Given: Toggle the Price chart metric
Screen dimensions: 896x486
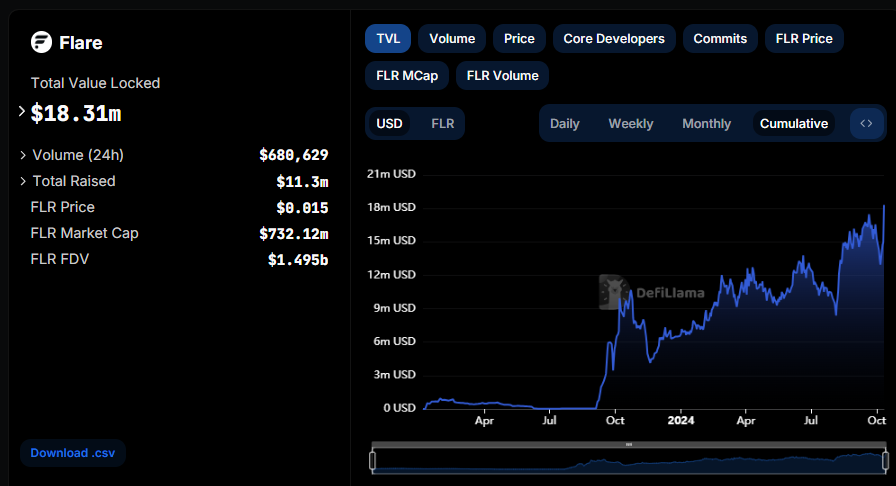Looking at the screenshot, I should coord(519,39).
